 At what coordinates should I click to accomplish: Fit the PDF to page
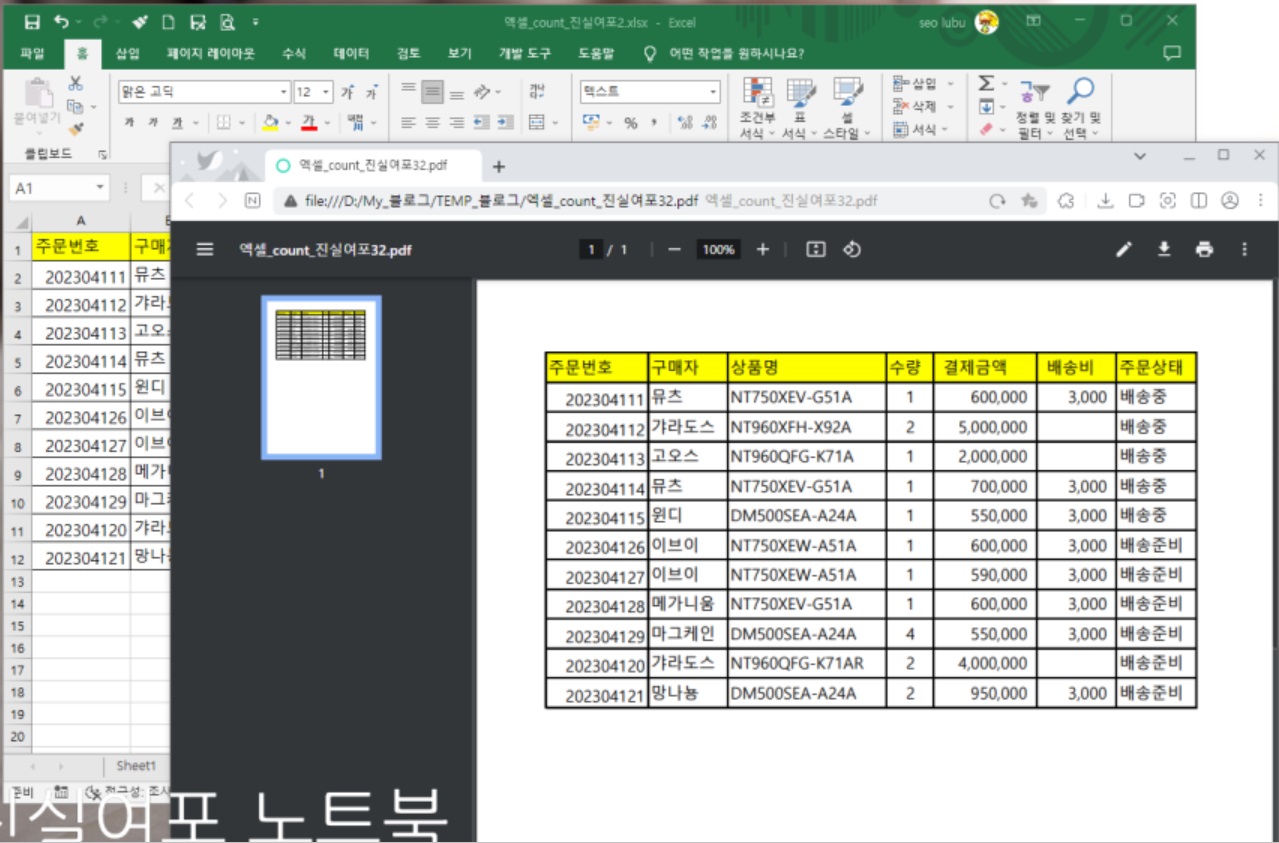[816, 249]
